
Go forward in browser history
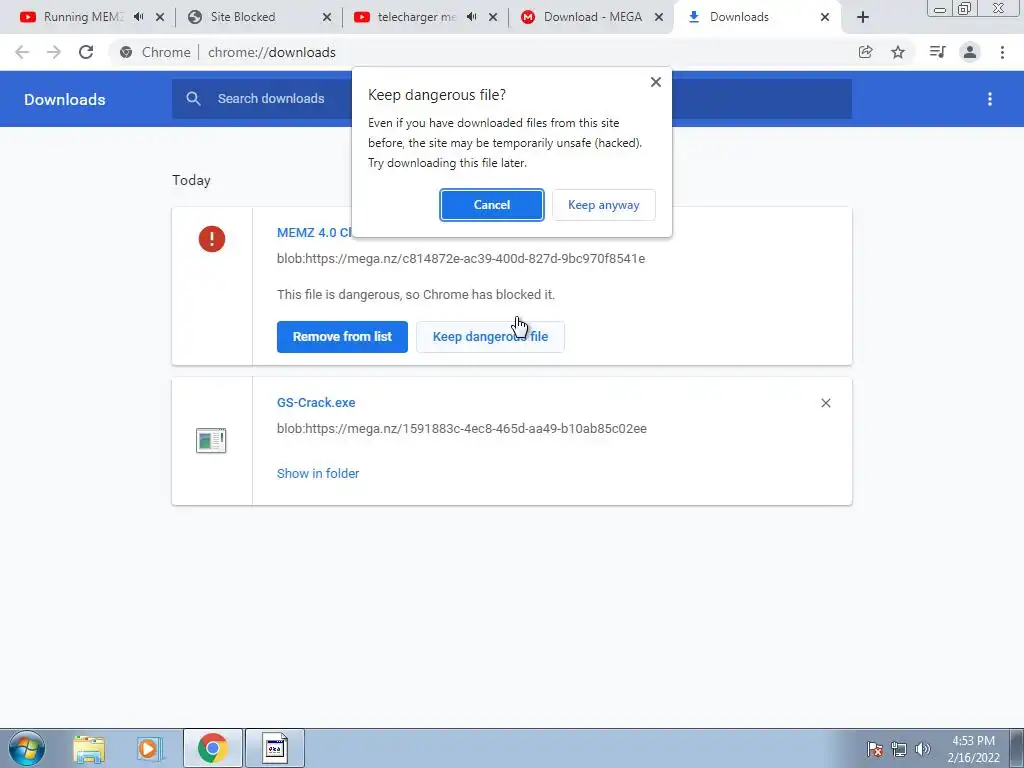[54, 52]
